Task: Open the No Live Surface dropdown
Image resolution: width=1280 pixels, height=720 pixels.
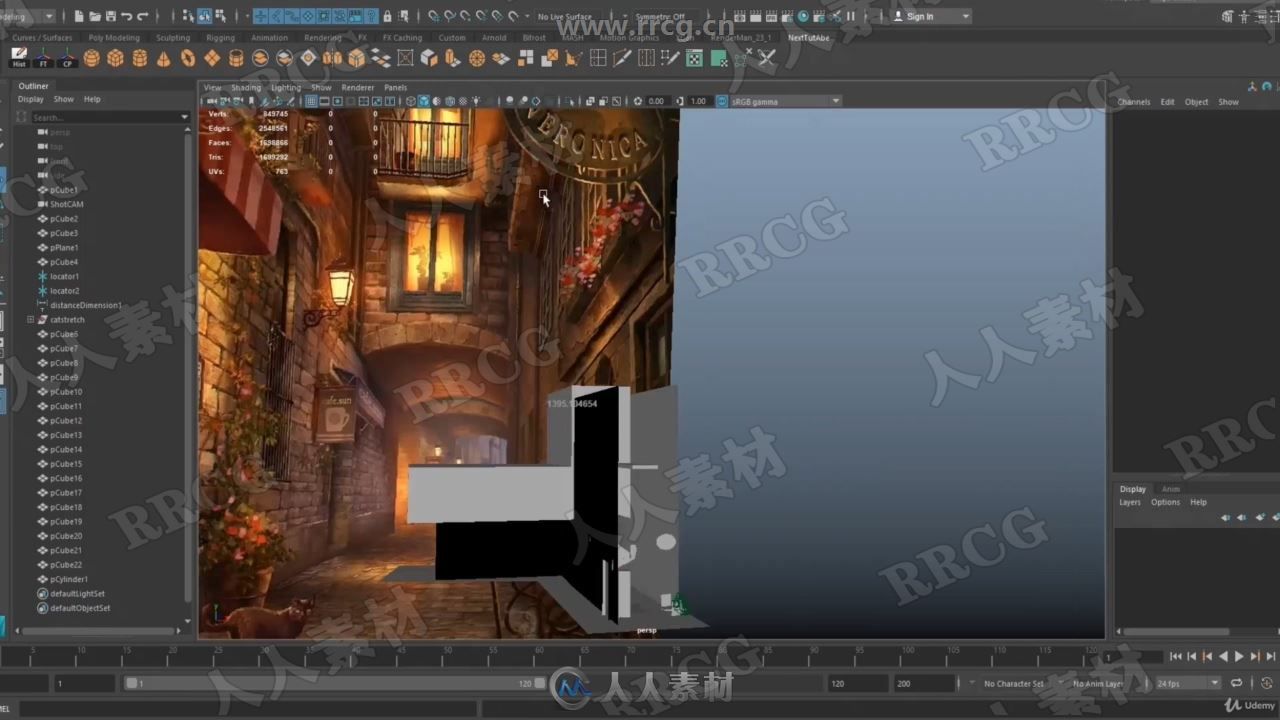Action: (569, 17)
